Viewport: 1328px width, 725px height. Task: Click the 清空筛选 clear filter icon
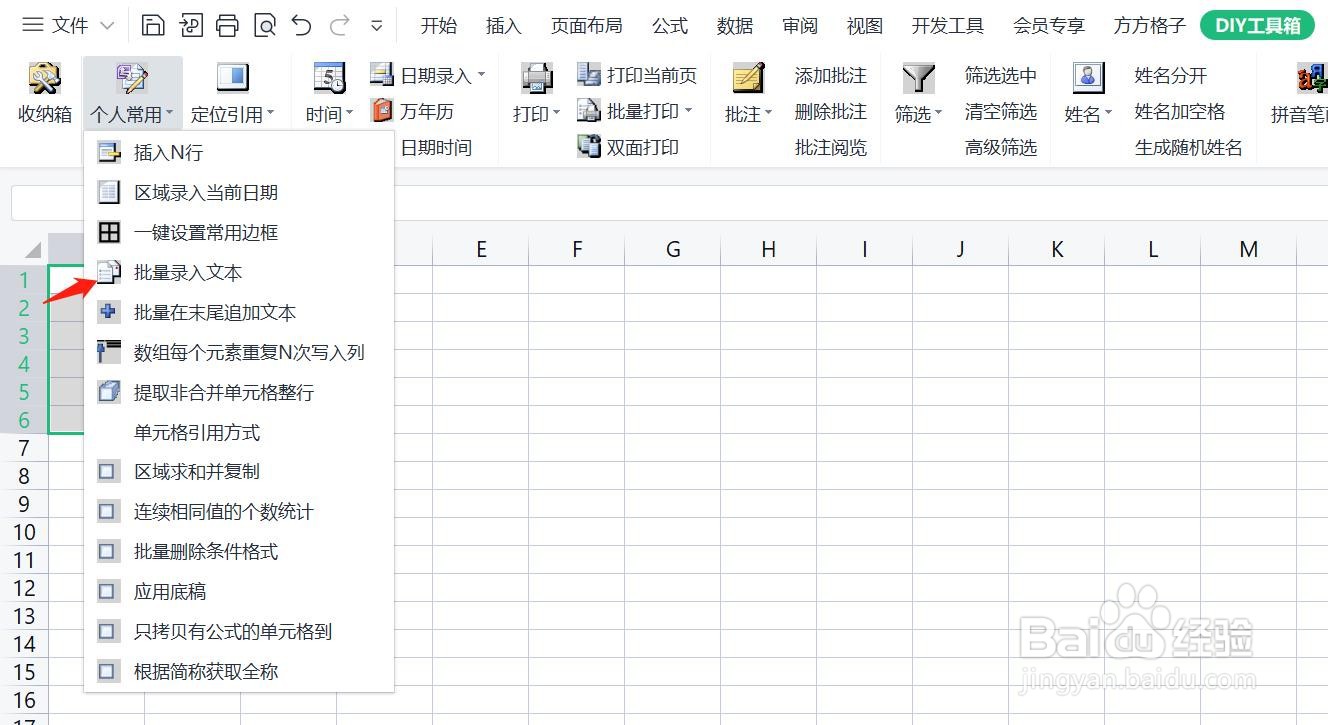point(1001,110)
